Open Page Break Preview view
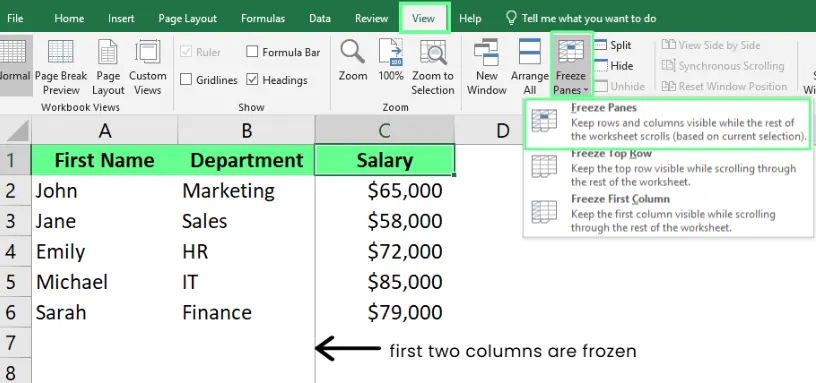The width and height of the screenshot is (816, 383). tap(61, 66)
